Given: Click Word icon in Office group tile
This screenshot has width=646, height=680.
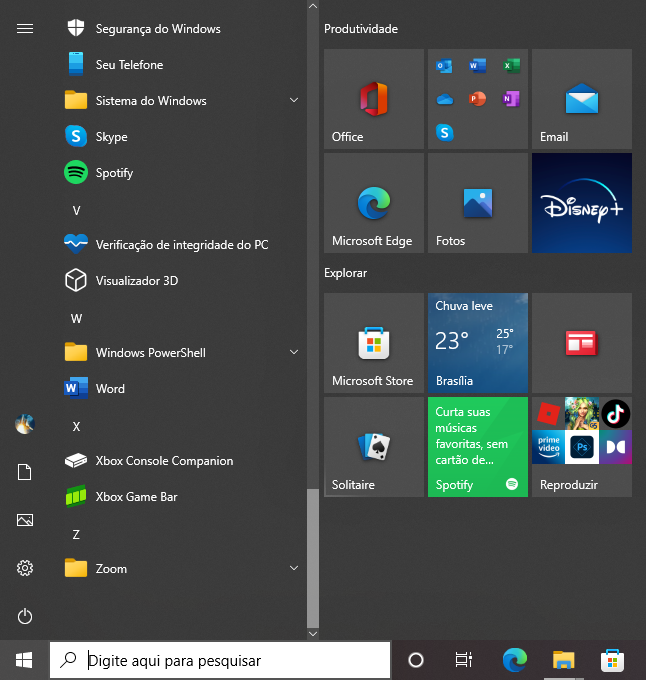Looking at the screenshot, I should coord(478,66).
